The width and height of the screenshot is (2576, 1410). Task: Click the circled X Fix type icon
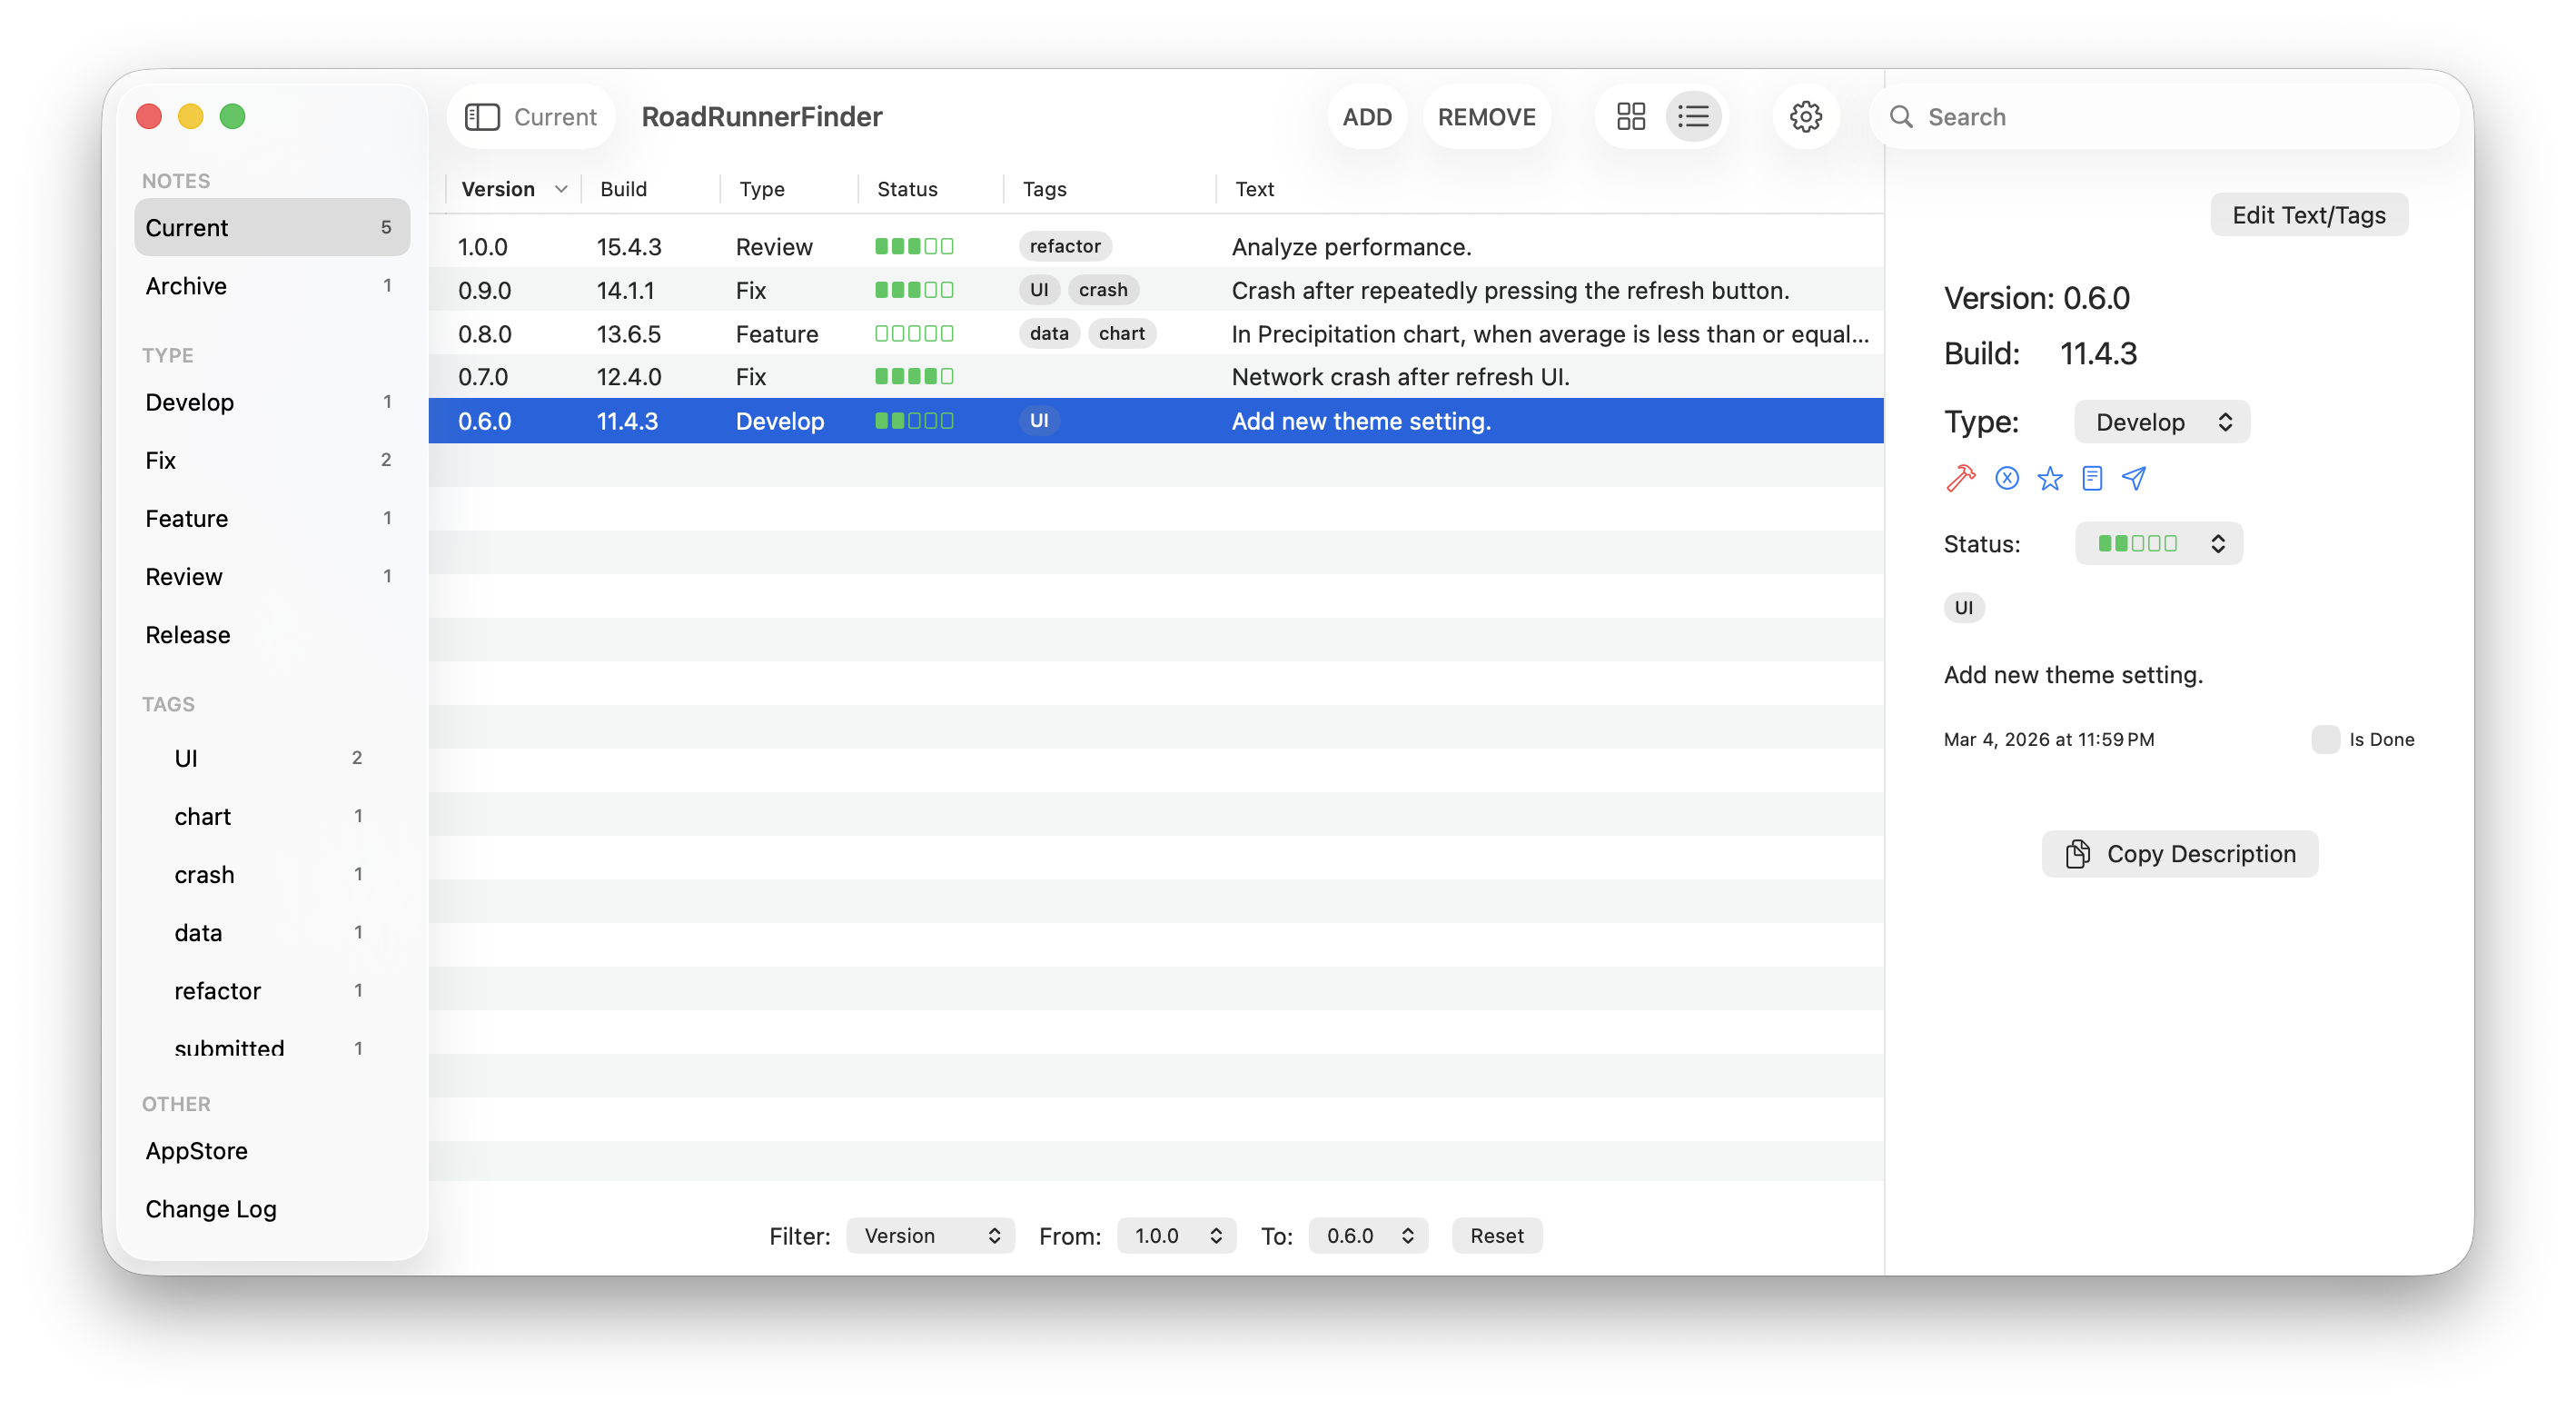pos(2006,479)
